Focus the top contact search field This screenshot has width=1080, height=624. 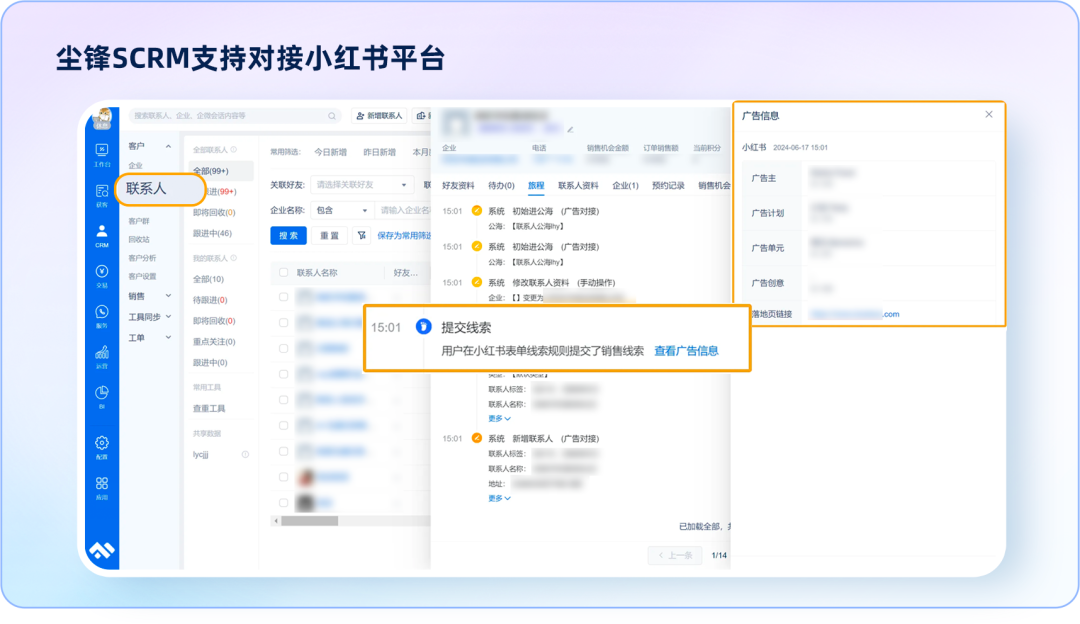coord(235,116)
